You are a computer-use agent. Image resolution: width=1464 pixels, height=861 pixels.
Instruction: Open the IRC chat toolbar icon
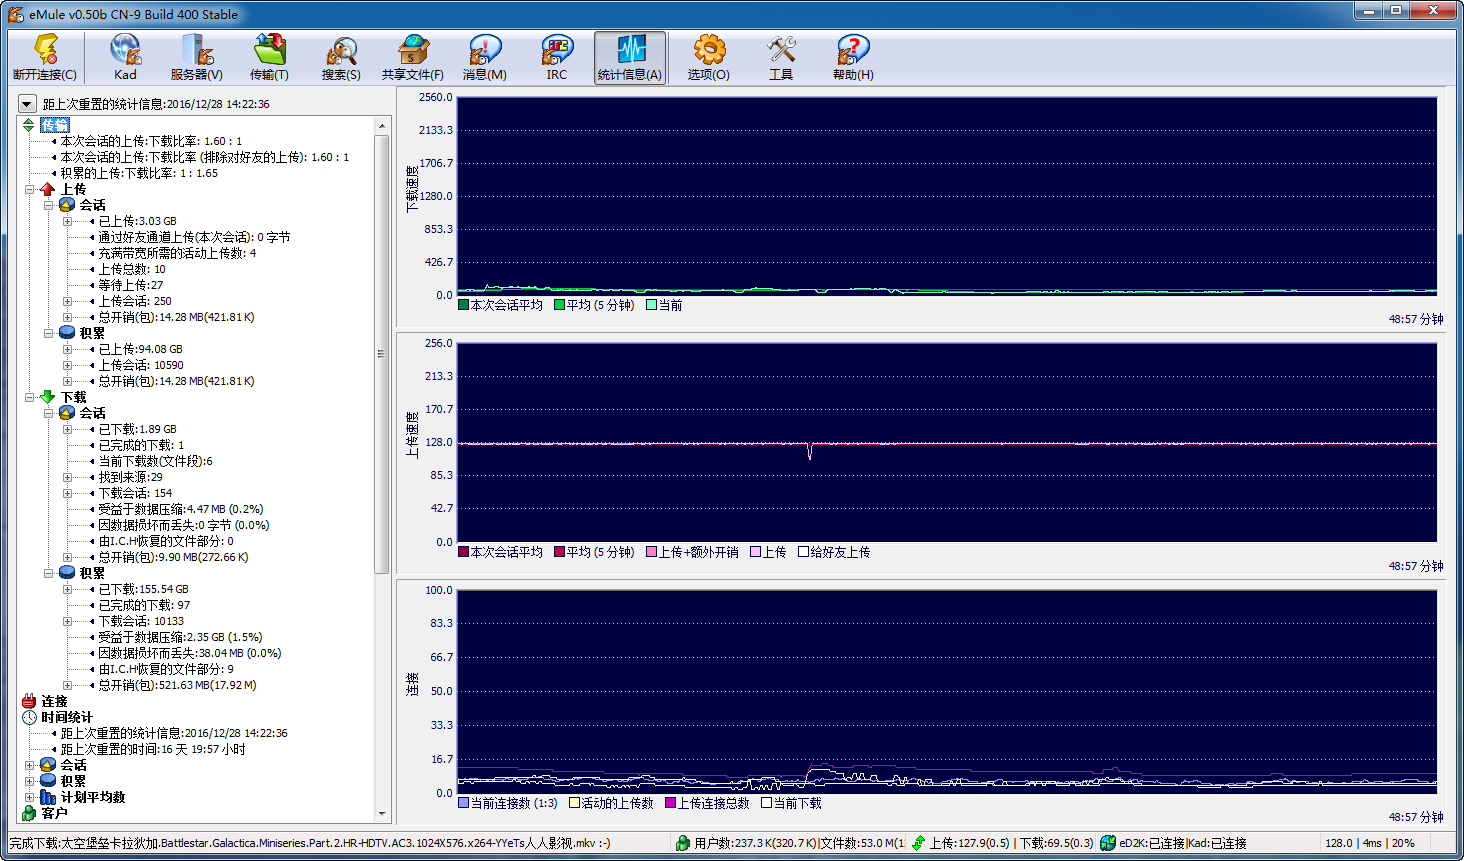click(556, 57)
